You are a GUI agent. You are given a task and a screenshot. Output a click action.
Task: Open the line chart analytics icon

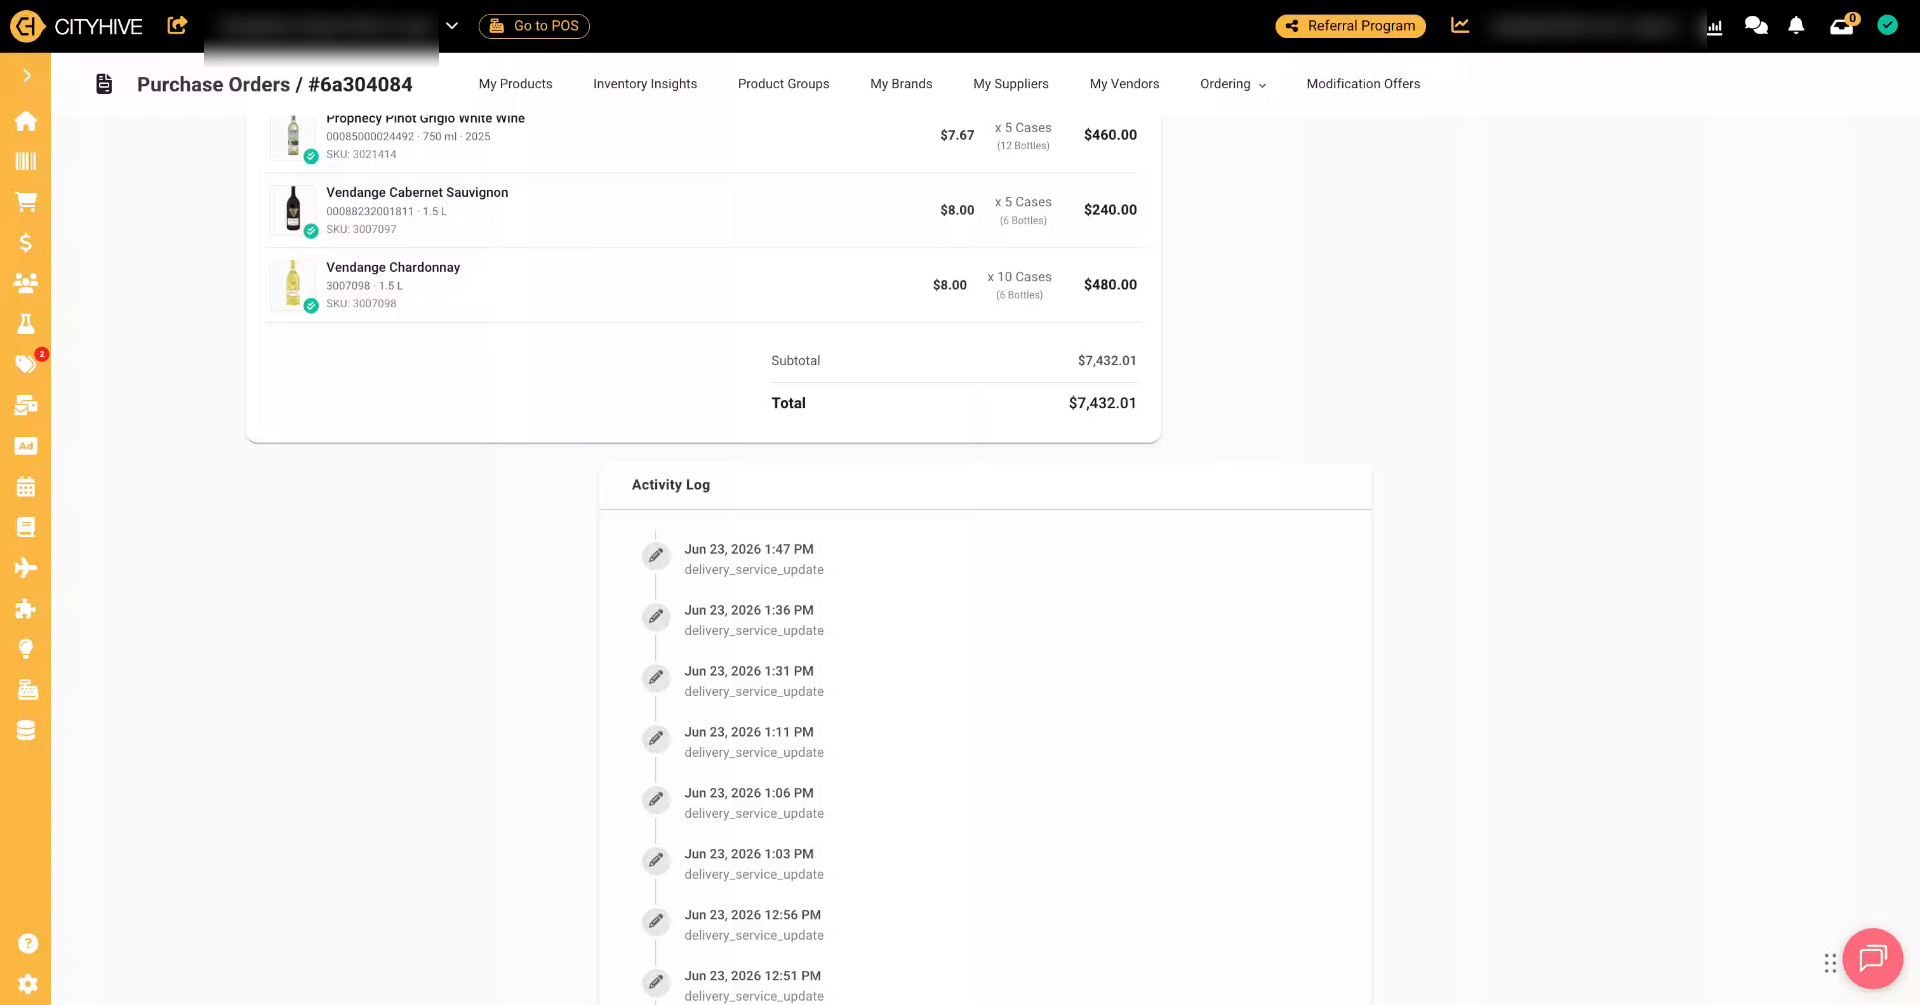pos(1460,26)
